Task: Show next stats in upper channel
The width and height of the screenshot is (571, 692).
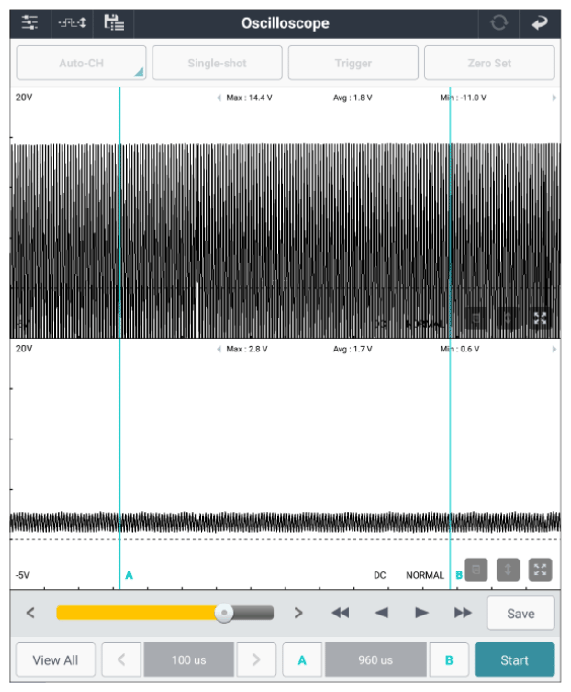Action: coord(554,98)
